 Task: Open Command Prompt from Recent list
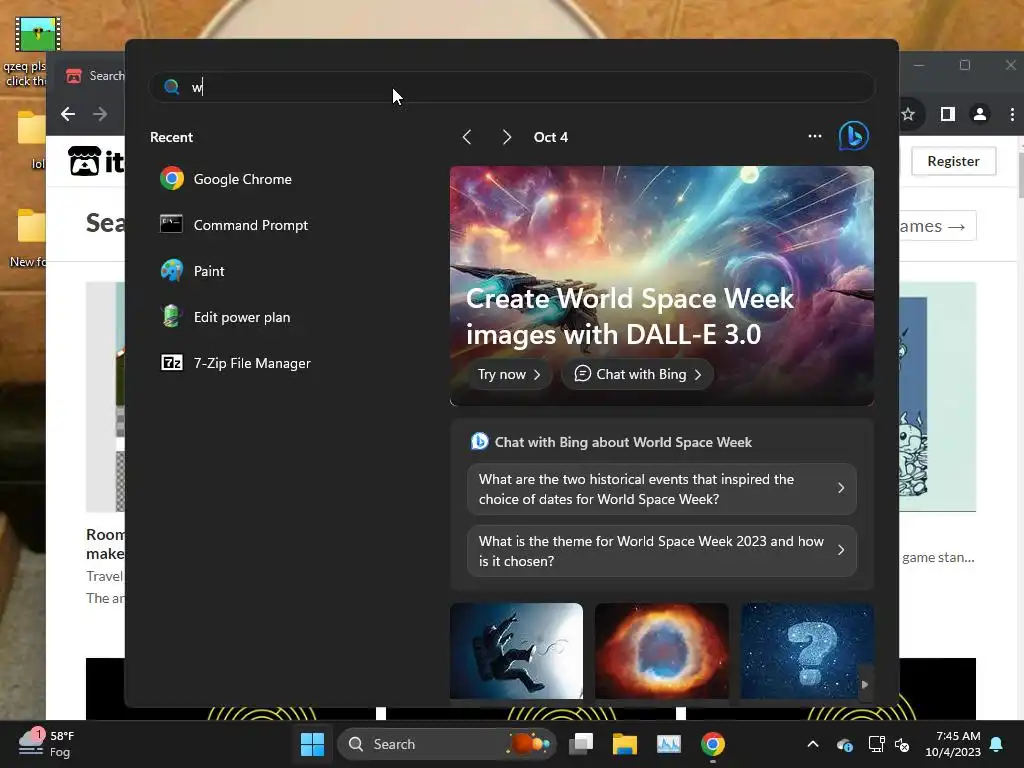click(234, 225)
